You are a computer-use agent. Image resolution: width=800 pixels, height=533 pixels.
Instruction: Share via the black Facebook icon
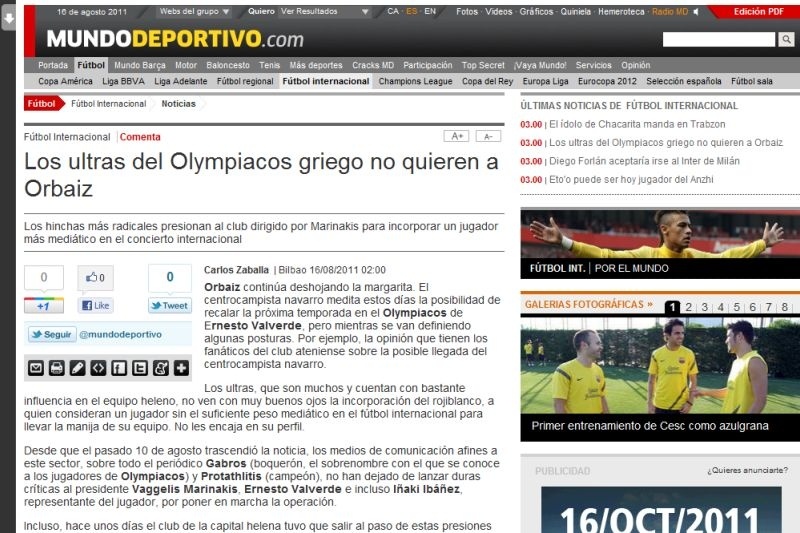pyautogui.click(x=119, y=368)
